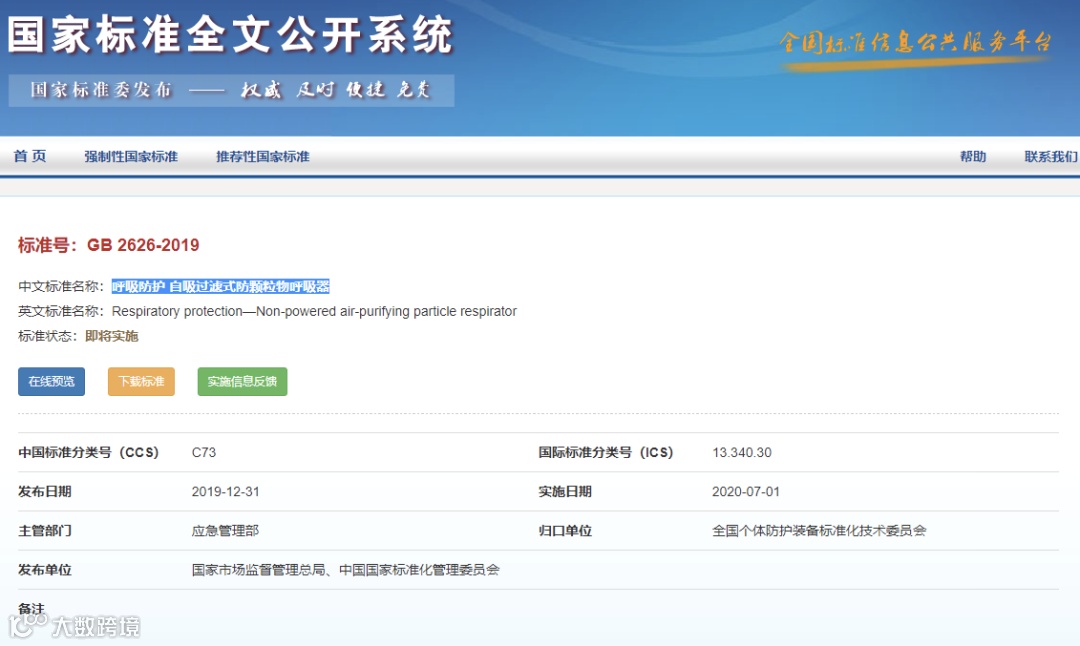Click the 中国标准分类号 (CCS) label
Screen dimensions: 1080x646
point(88,452)
